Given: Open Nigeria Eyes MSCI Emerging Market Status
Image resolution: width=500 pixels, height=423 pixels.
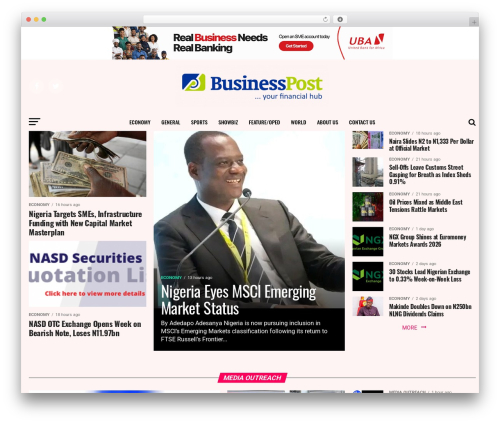Looking at the screenshot, I should (238, 300).
